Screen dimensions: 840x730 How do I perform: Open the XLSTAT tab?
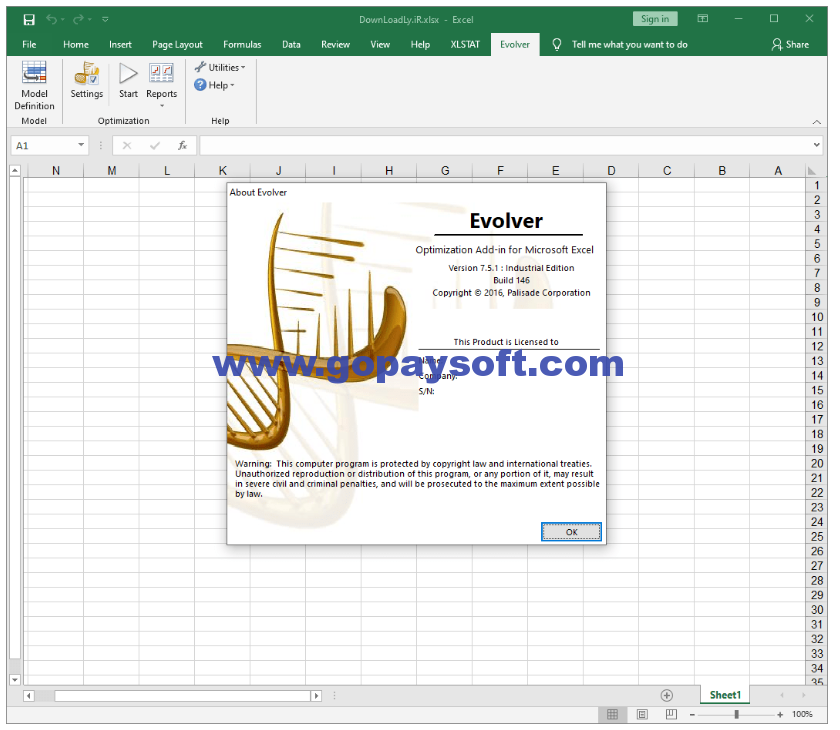(465, 44)
